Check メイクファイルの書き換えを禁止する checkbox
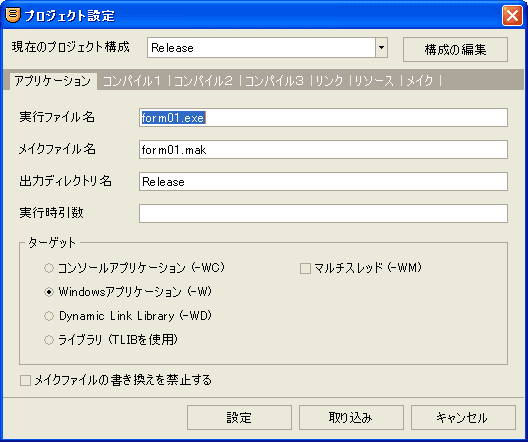The image size is (528, 442). pyautogui.click(x=25, y=381)
